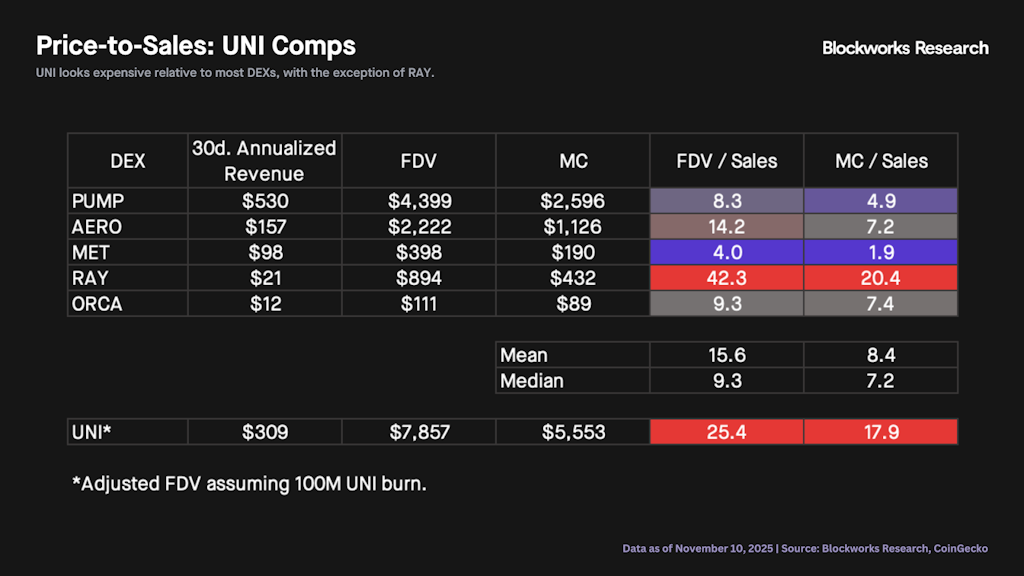Select the red 25.4 cell for UNI
The image size is (1024, 576).
pyautogui.click(x=726, y=432)
